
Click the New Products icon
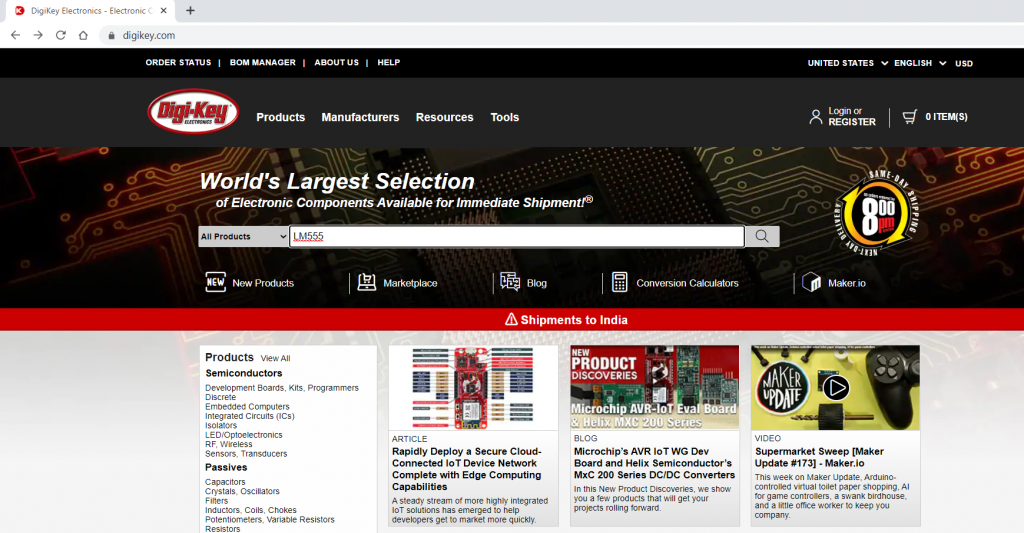[216, 282]
